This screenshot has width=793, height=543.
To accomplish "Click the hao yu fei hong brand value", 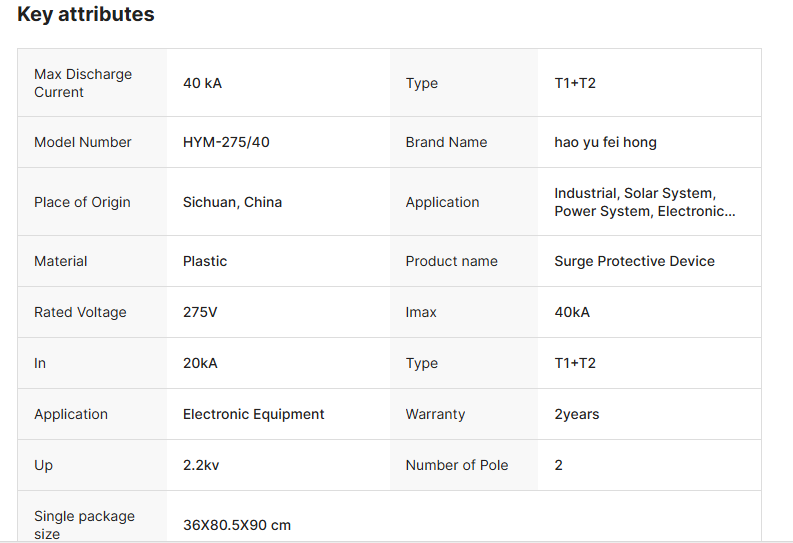I will coord(605,142).
